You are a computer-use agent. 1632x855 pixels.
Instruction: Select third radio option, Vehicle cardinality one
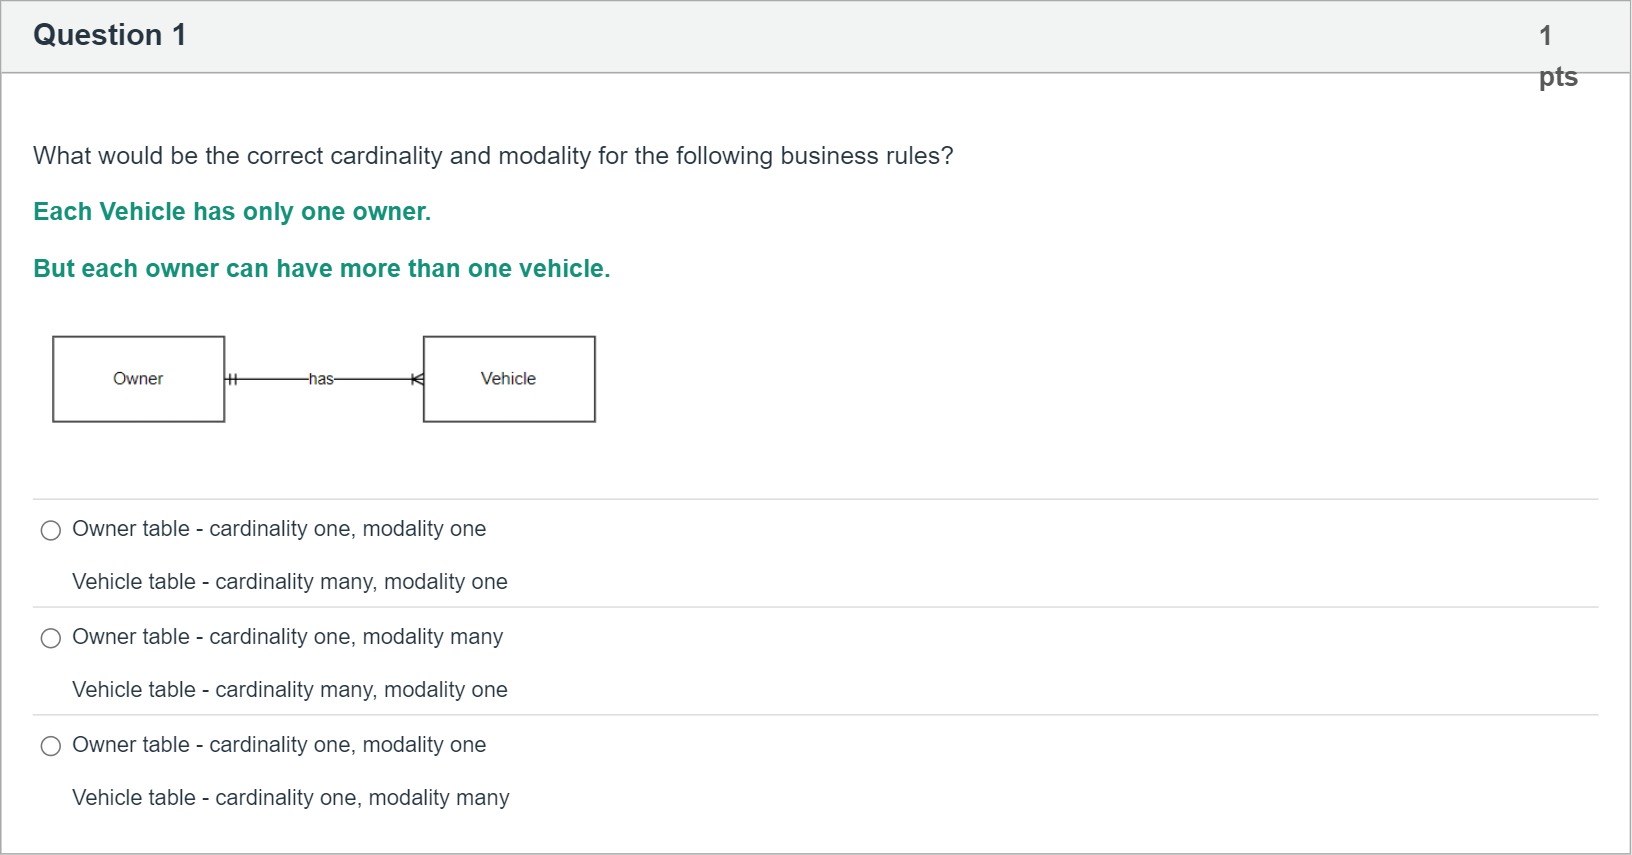51,746
